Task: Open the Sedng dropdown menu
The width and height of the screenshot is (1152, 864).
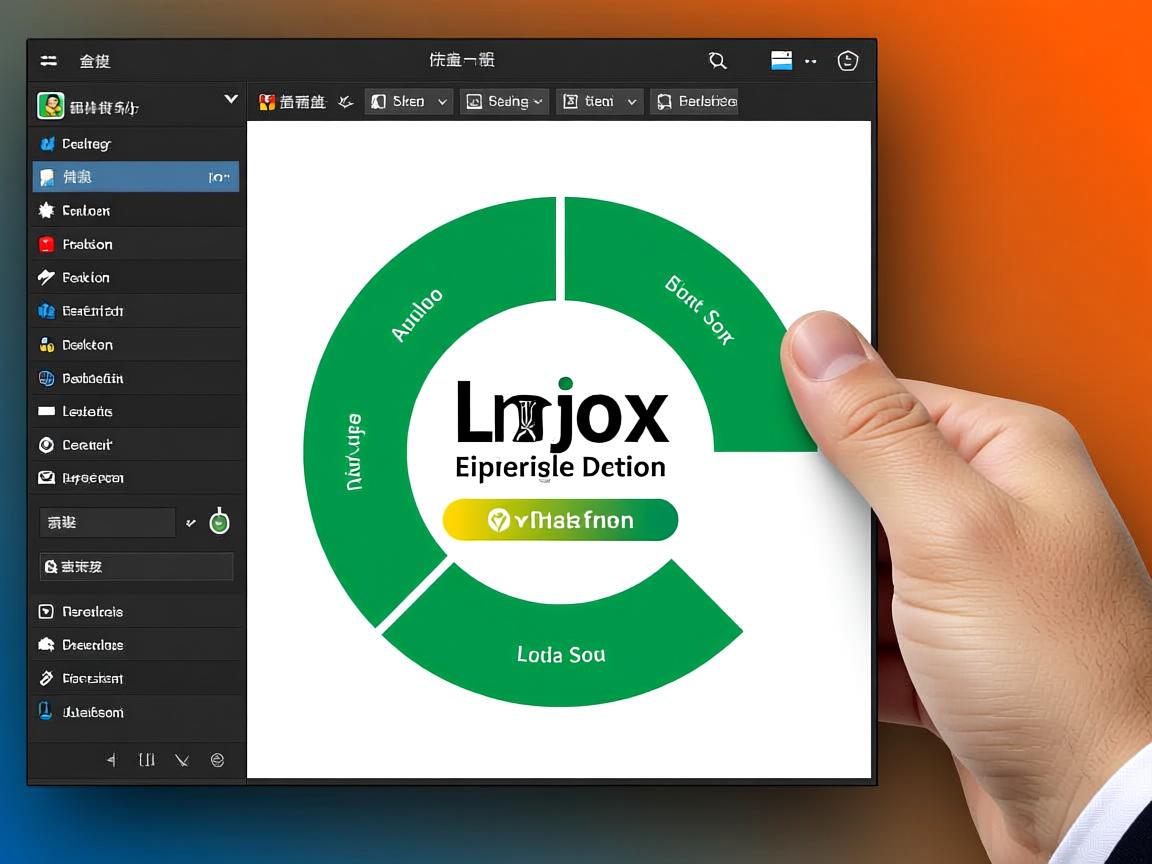Action: pos(504,101)
